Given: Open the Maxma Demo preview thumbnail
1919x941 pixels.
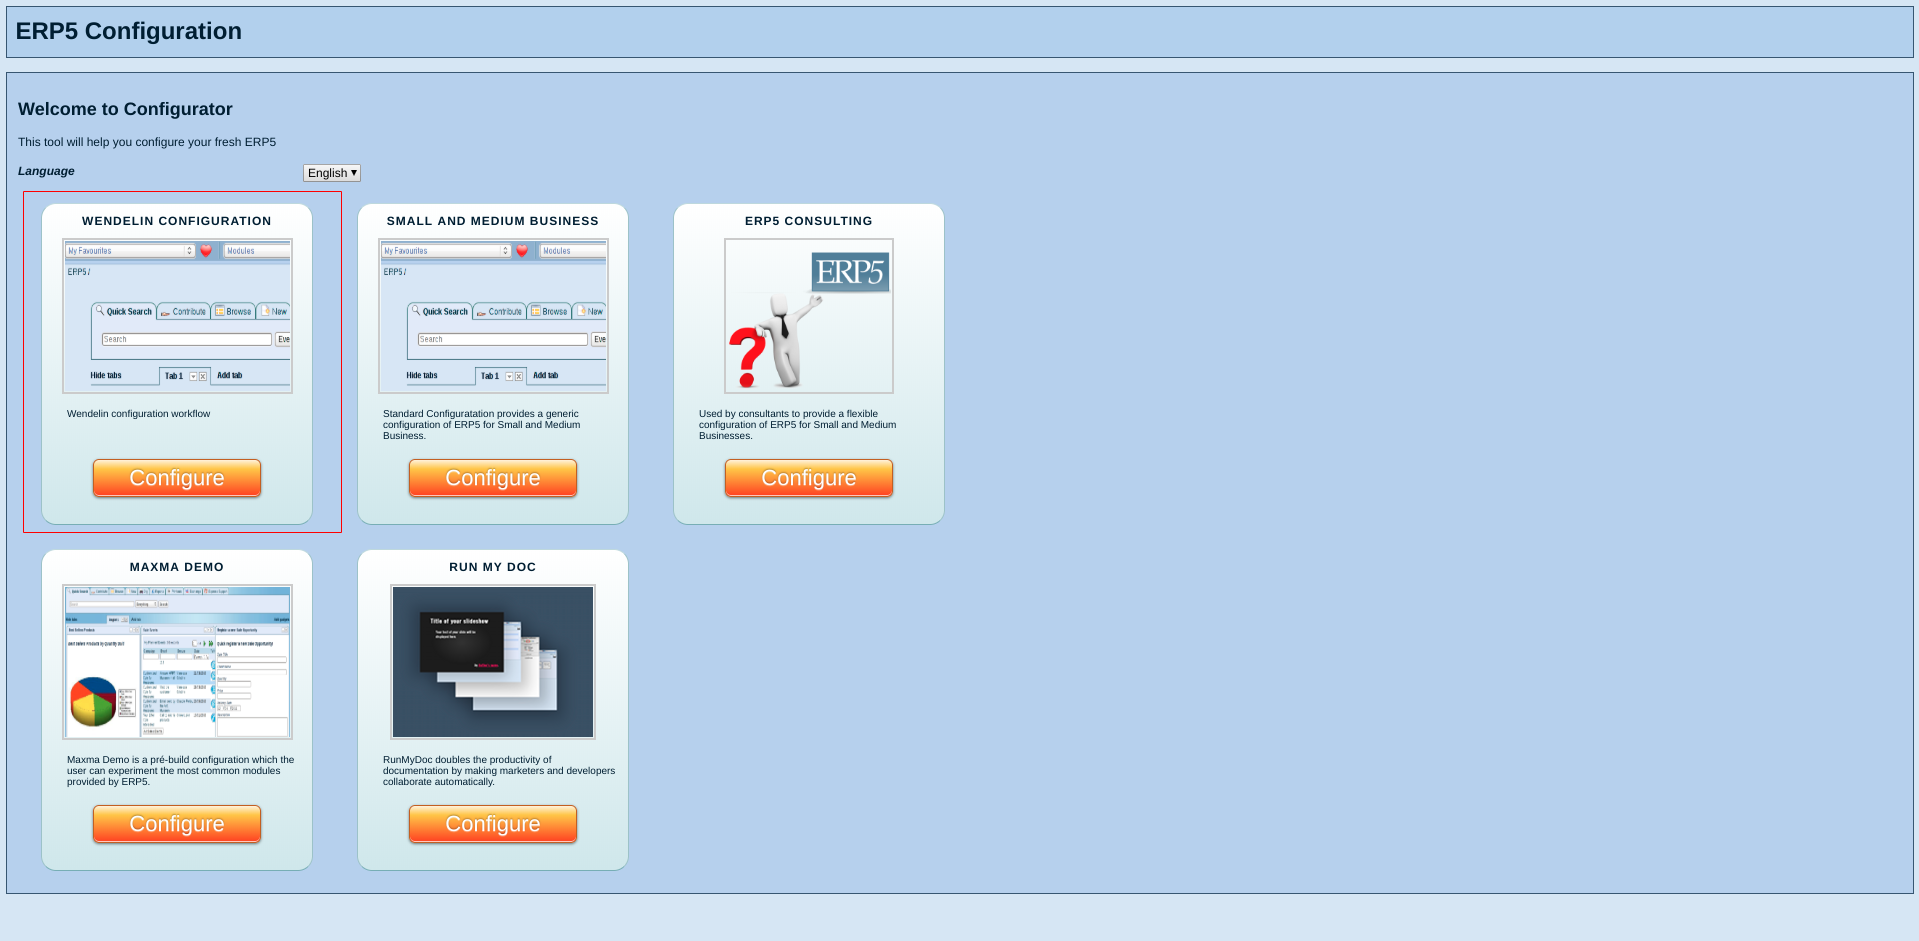Looking at the screenshot, I should click(177, 662).
